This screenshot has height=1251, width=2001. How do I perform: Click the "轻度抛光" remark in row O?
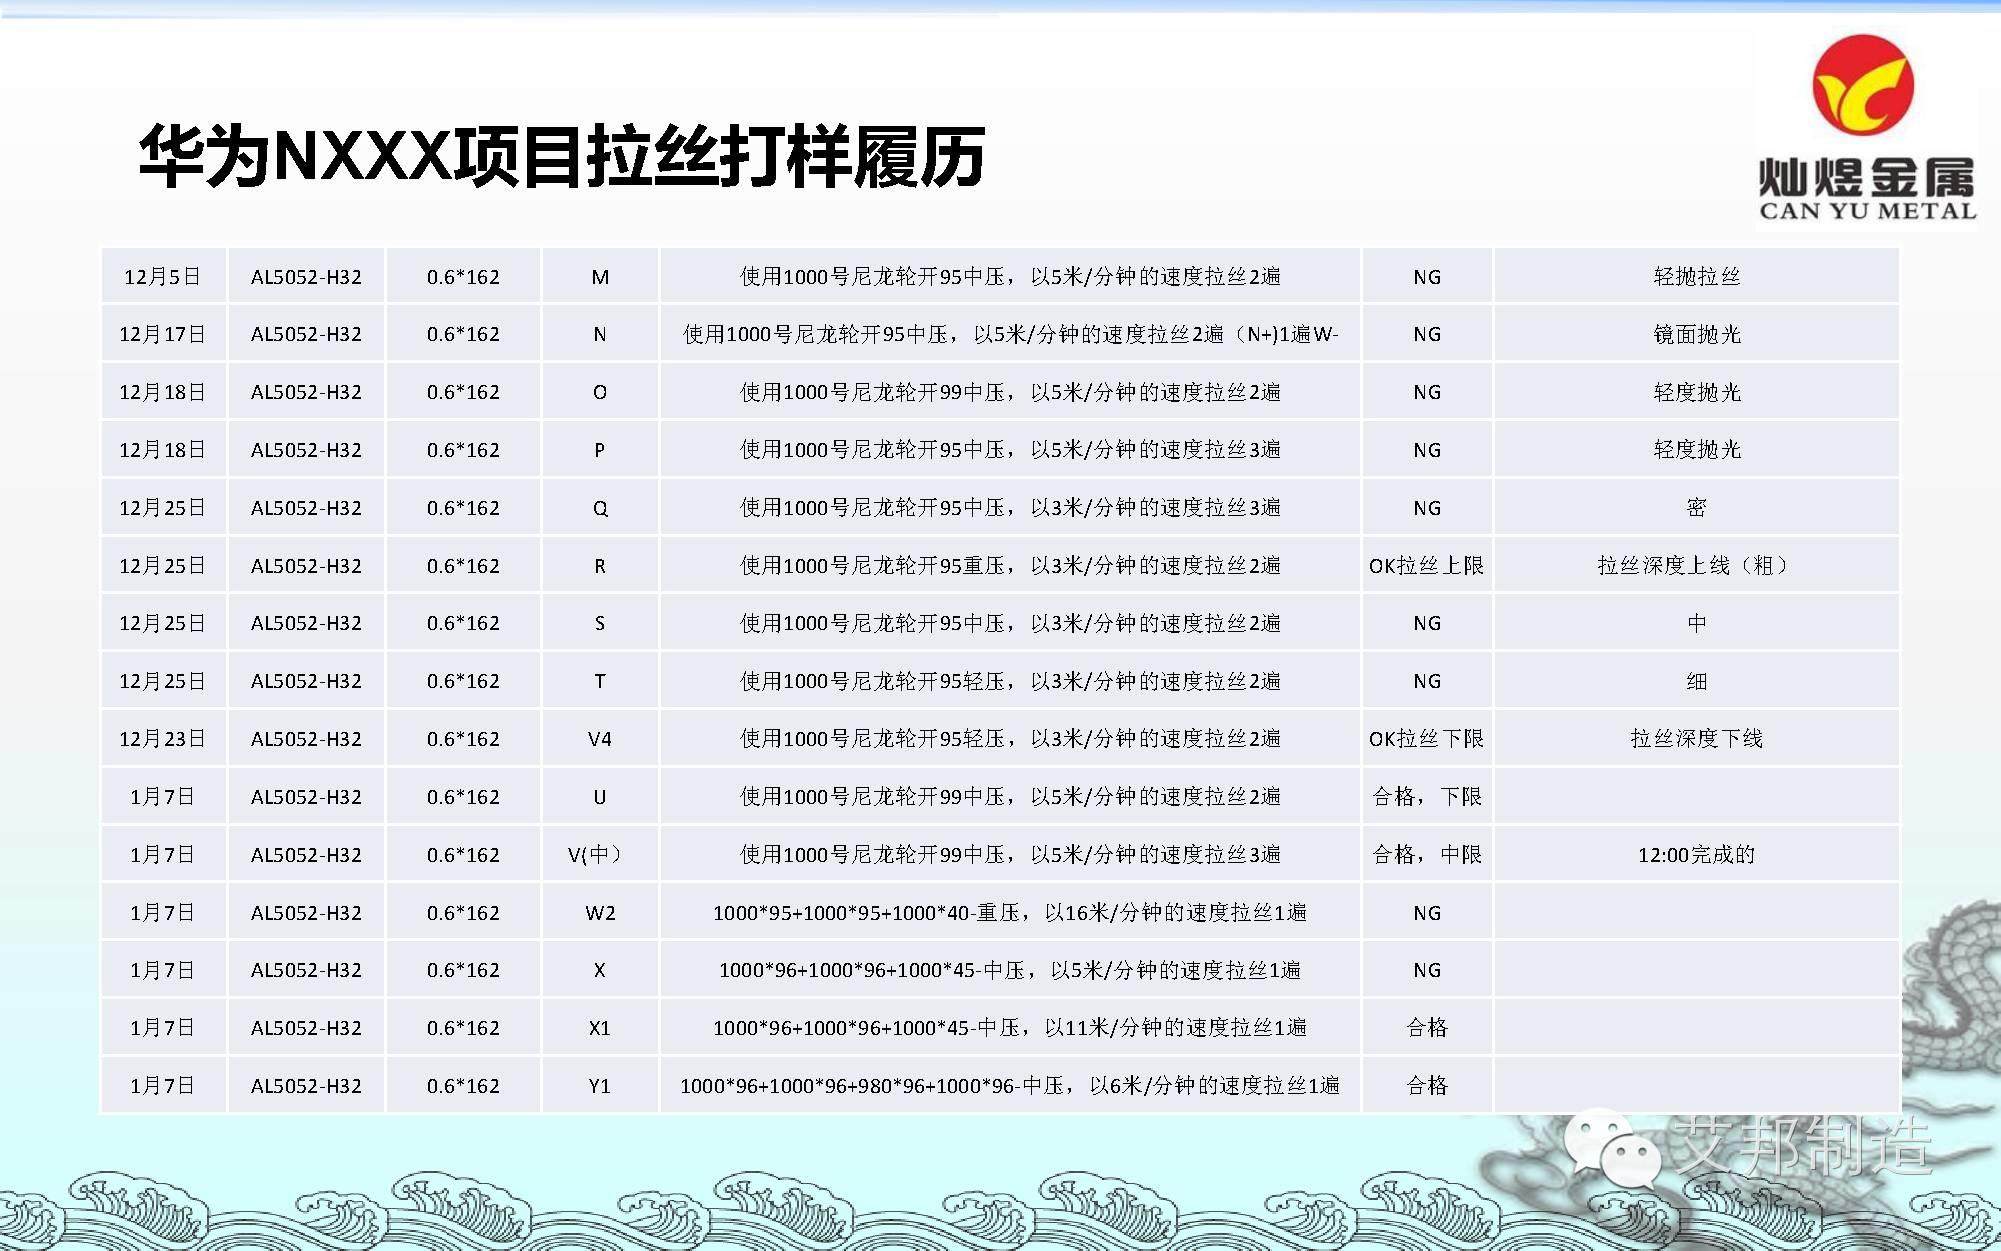(1697, 392)
